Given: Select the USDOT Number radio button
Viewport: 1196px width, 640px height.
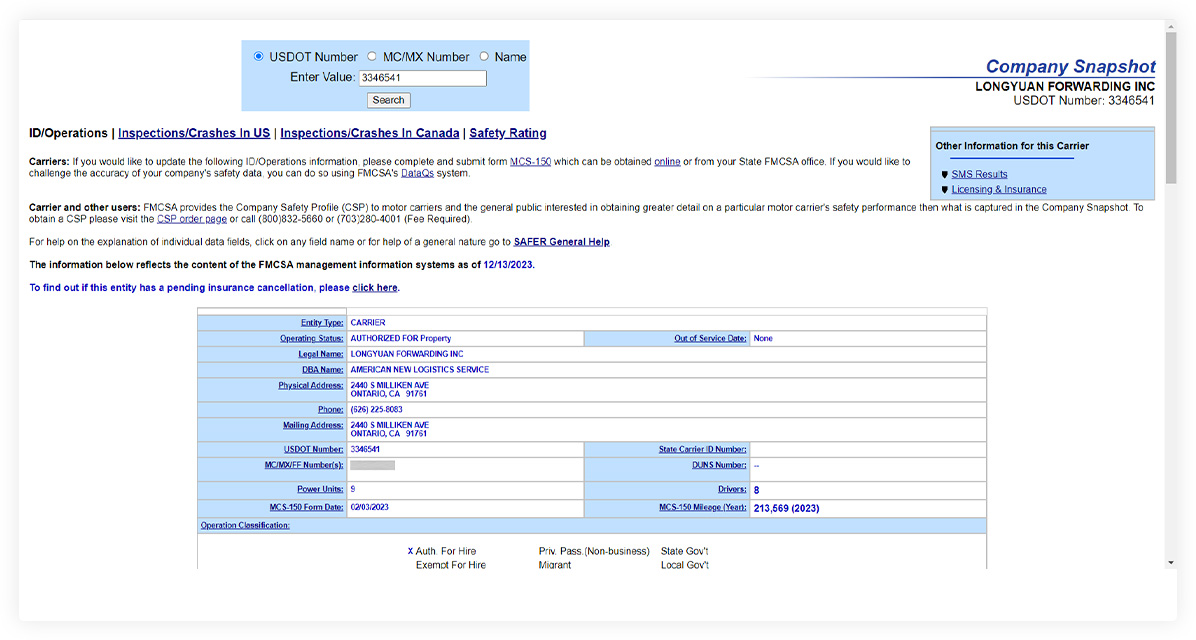Looking at the screenshot, I should point(259,57).
